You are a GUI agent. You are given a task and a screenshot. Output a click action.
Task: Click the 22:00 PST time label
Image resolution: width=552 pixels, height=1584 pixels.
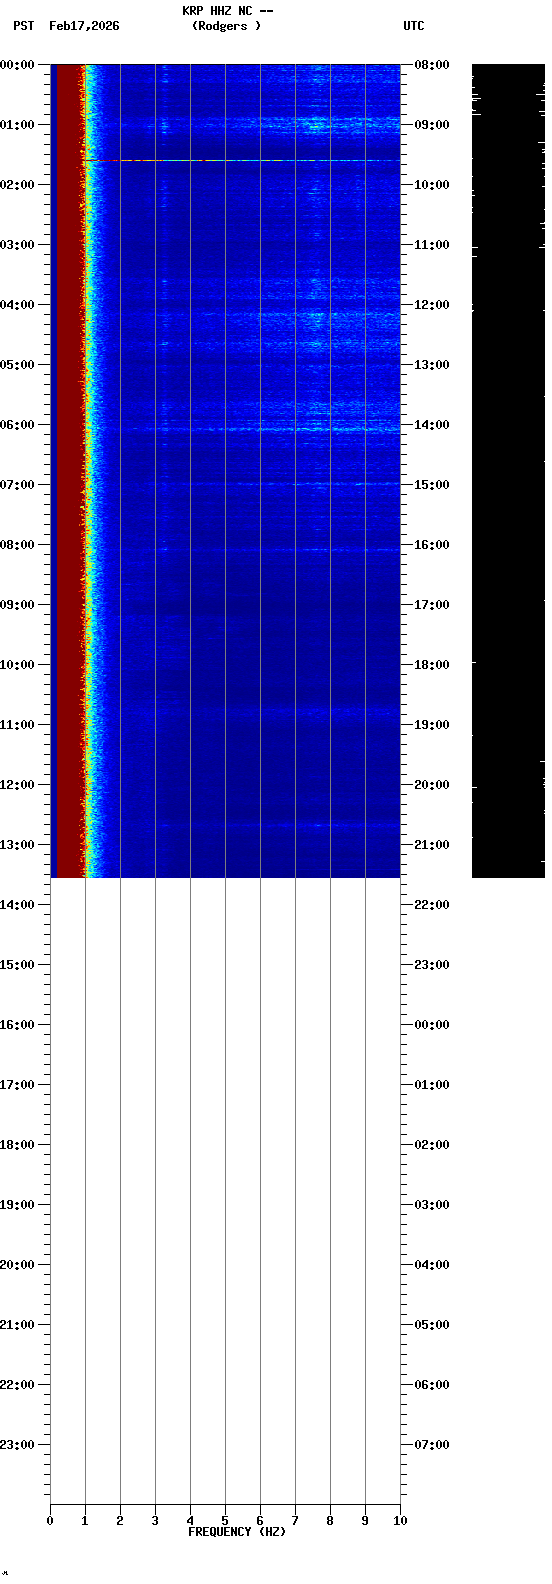click(x=17, y=1385)
